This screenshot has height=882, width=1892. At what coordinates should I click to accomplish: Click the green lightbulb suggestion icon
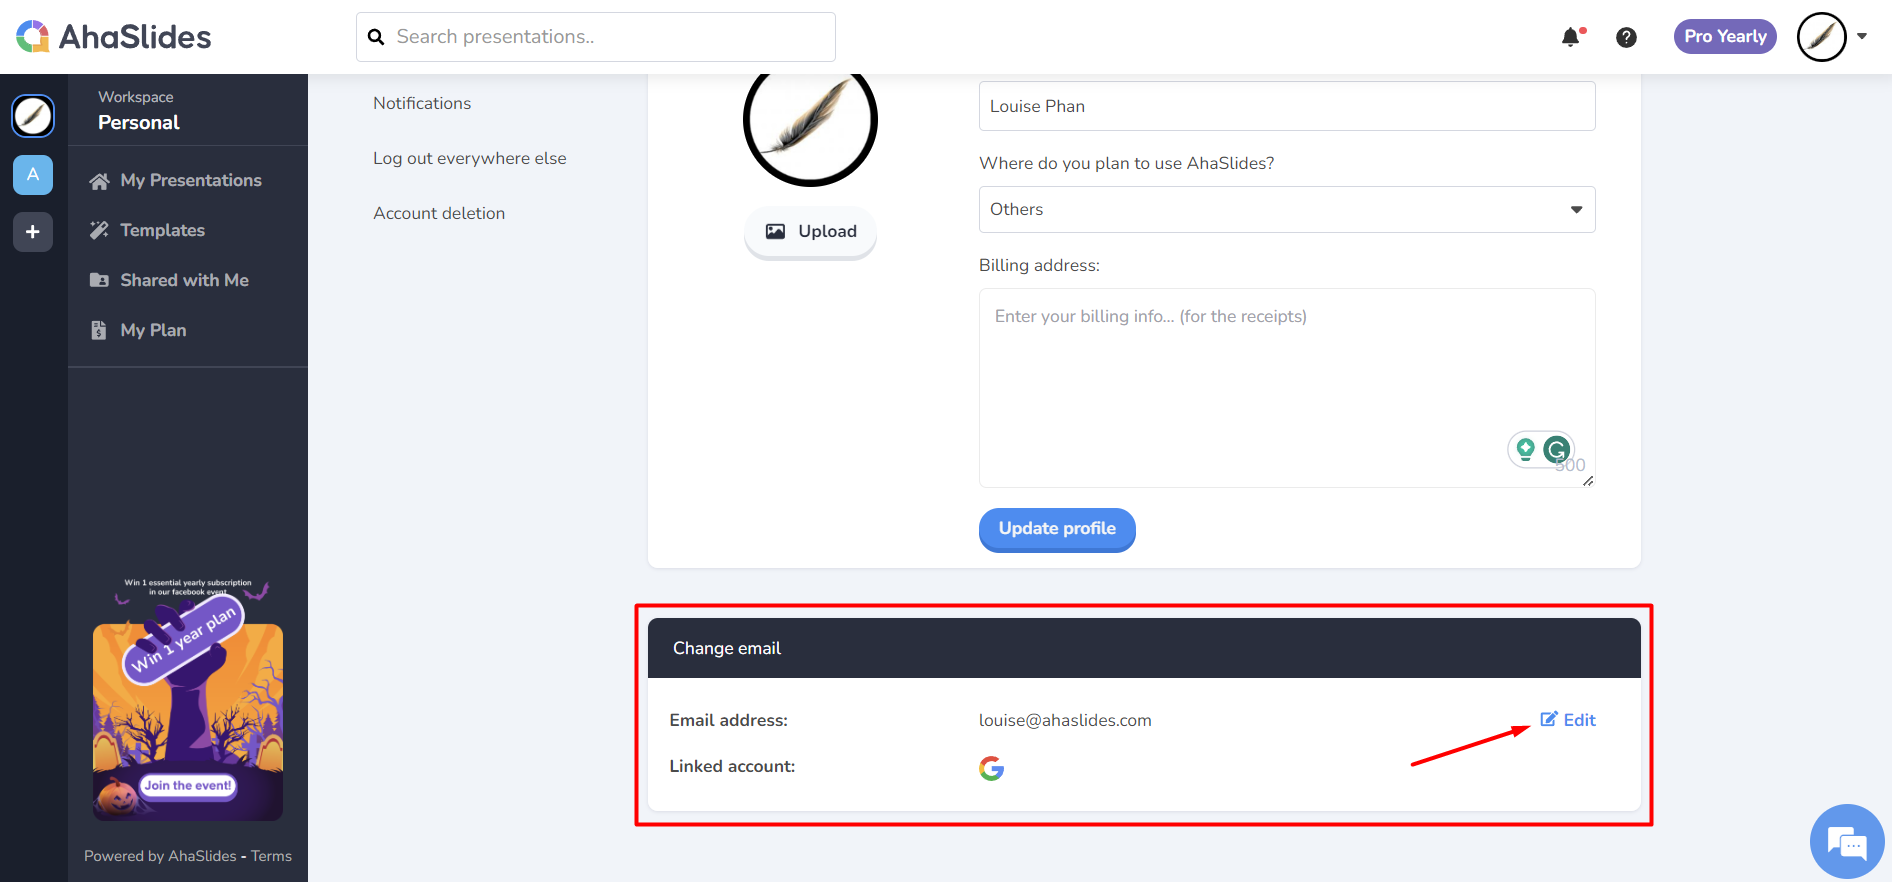click(x=1525, y=449)
